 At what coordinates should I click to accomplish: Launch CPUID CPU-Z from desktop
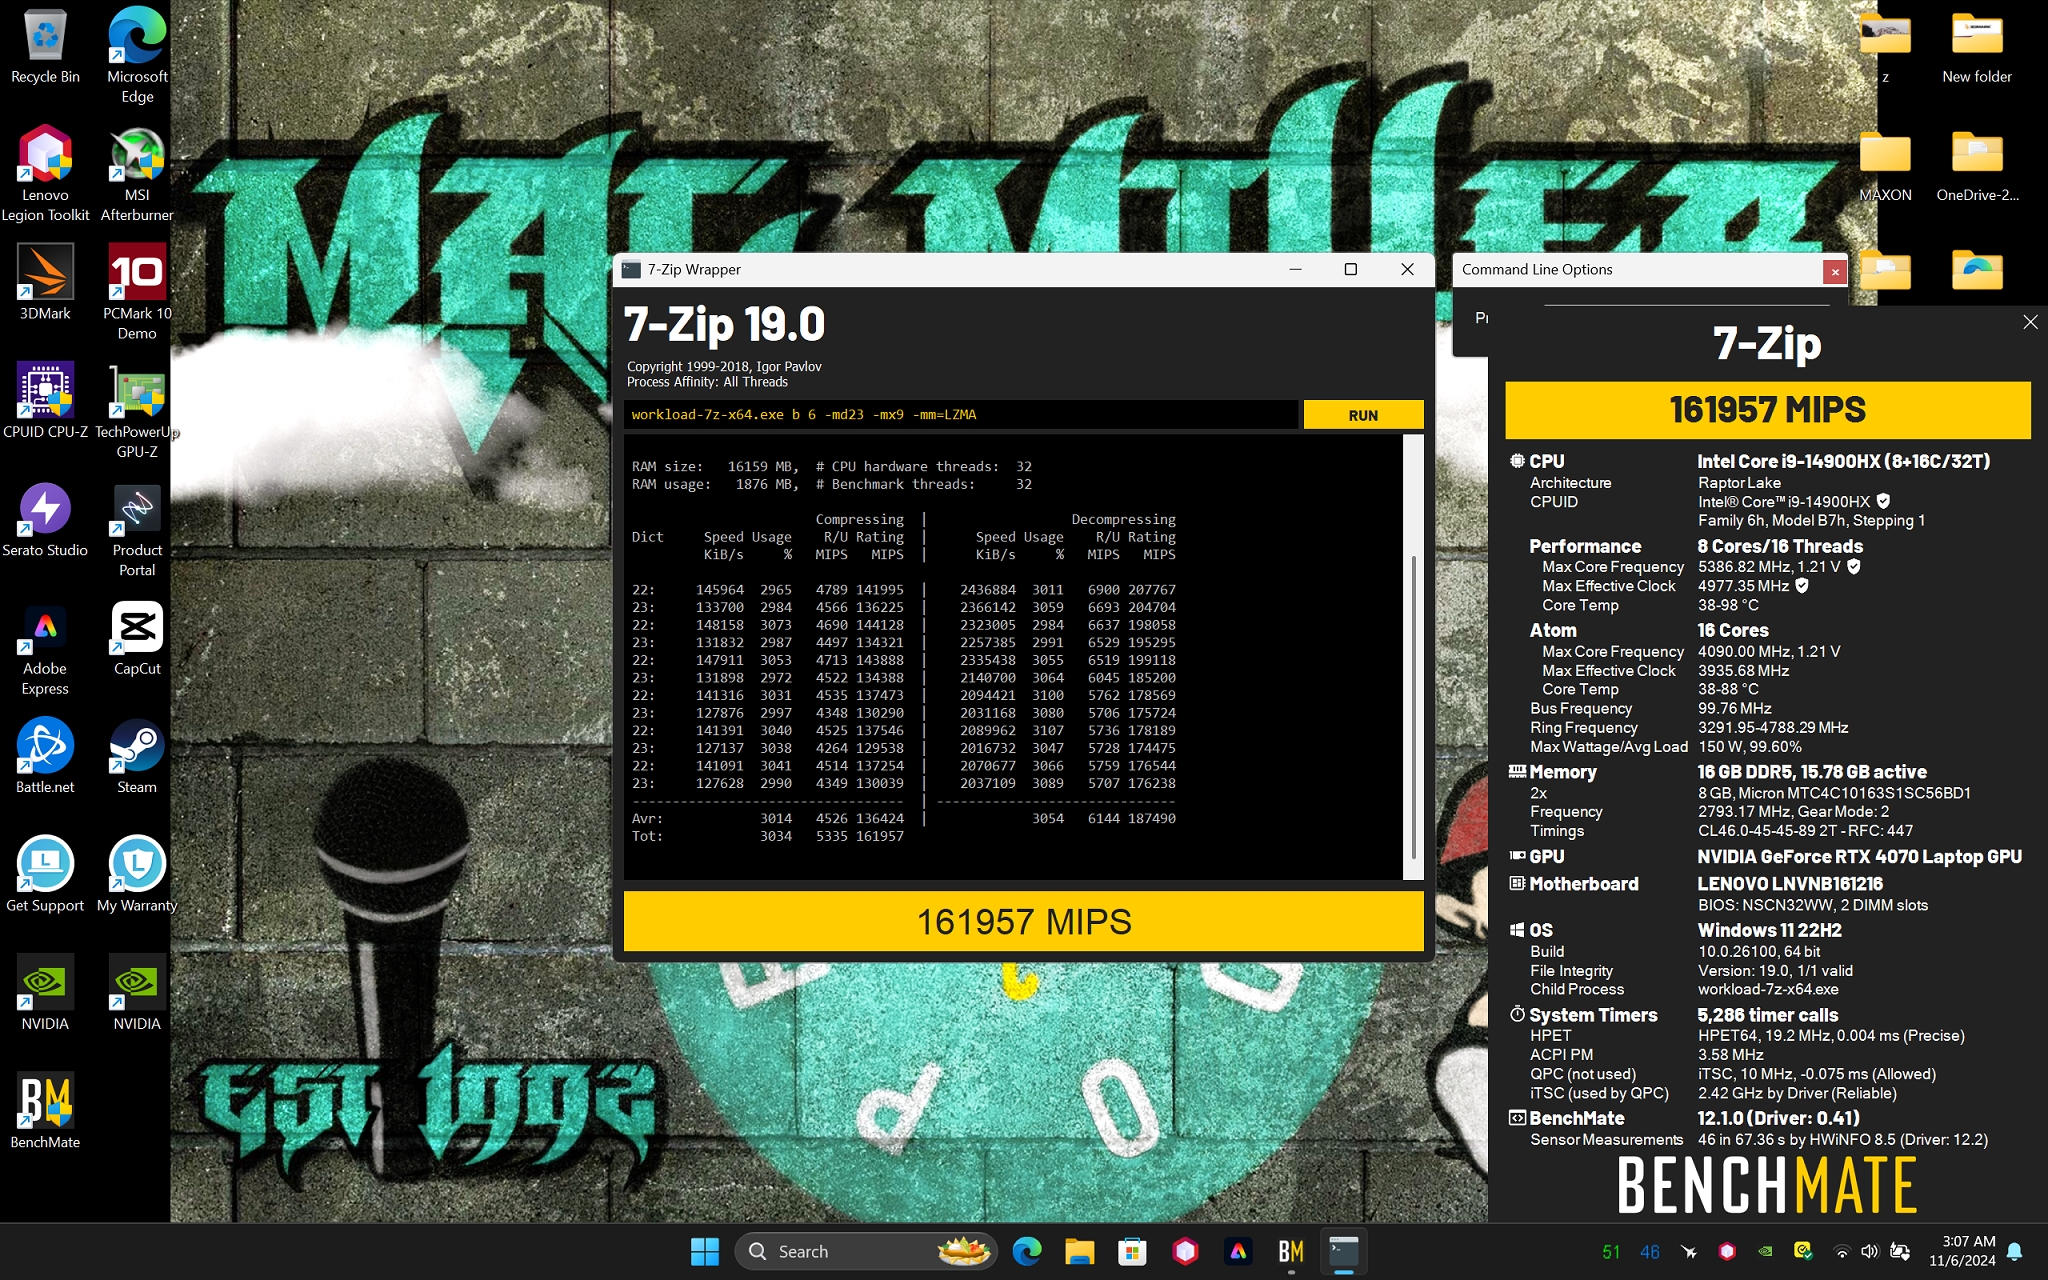[x=45, y=401]
